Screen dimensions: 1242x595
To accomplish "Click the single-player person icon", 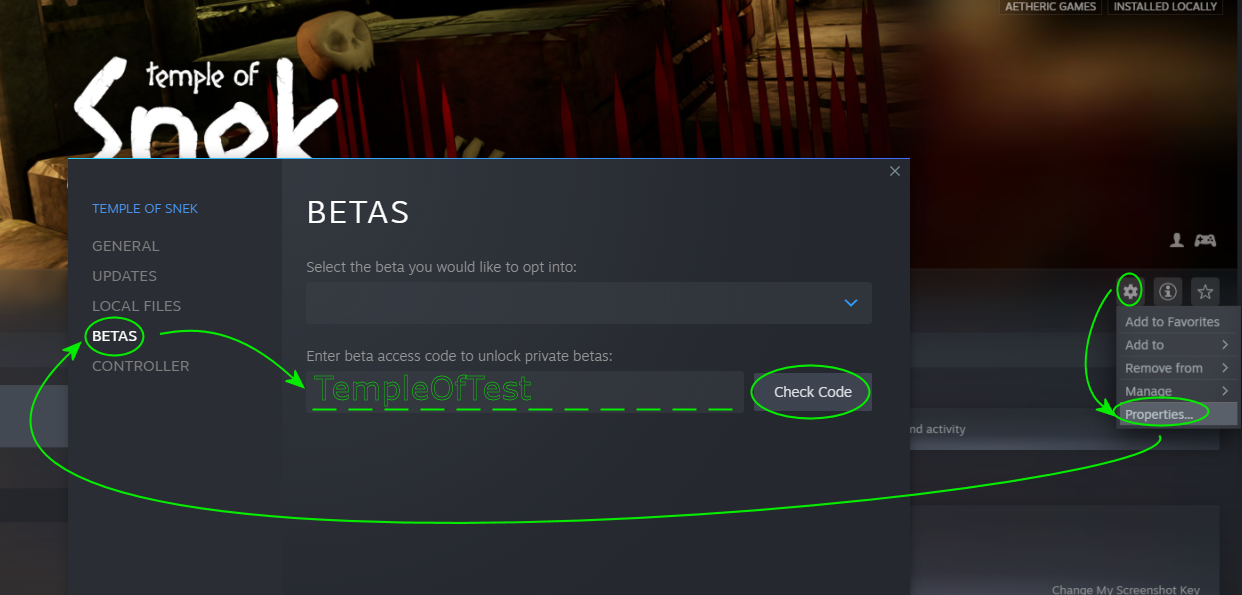I will [x=1177, y=240].
